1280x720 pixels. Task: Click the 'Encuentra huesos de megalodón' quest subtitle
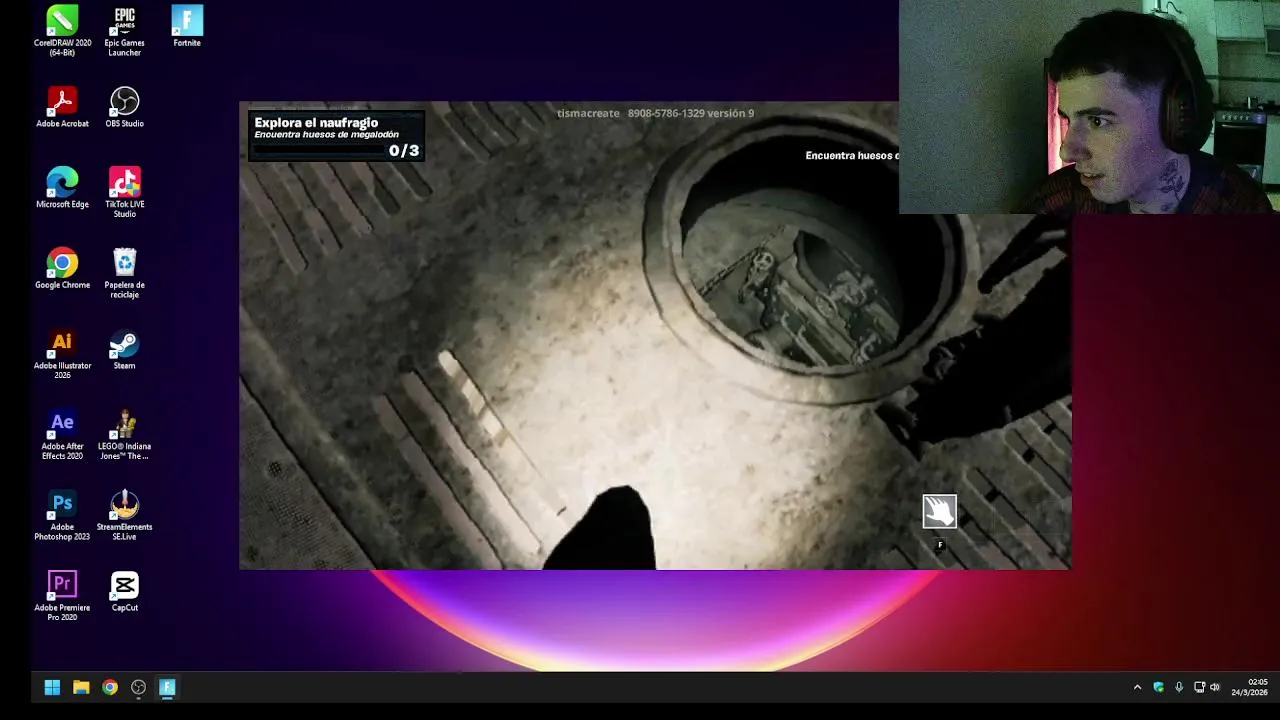pyautogui.click(x=326, y=134)
